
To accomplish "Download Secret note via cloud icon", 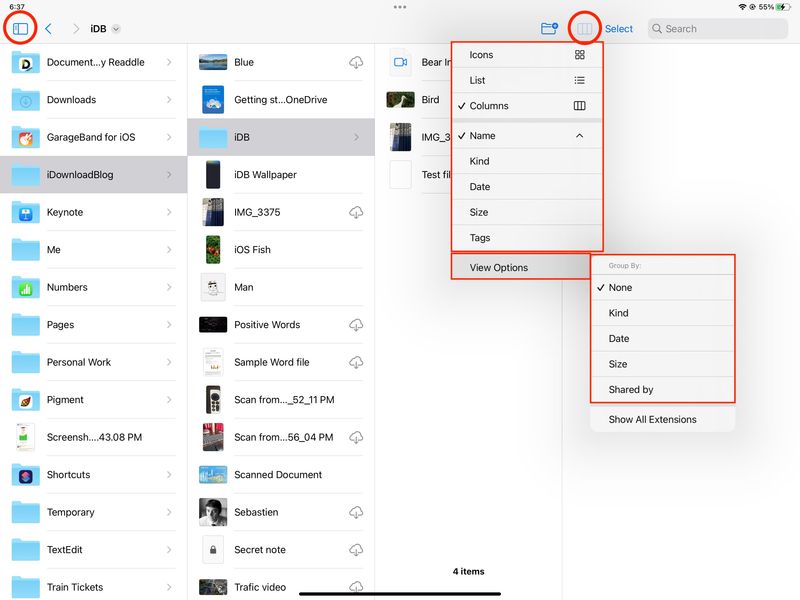I will point(356,549).
